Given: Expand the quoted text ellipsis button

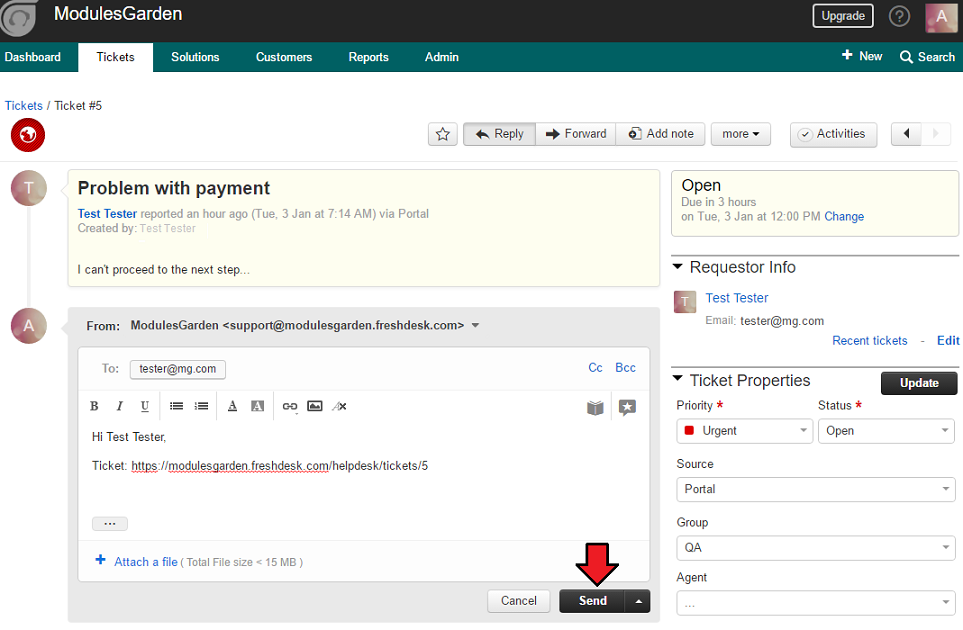Looking at the screenshot, I should (x=110, y=524).
